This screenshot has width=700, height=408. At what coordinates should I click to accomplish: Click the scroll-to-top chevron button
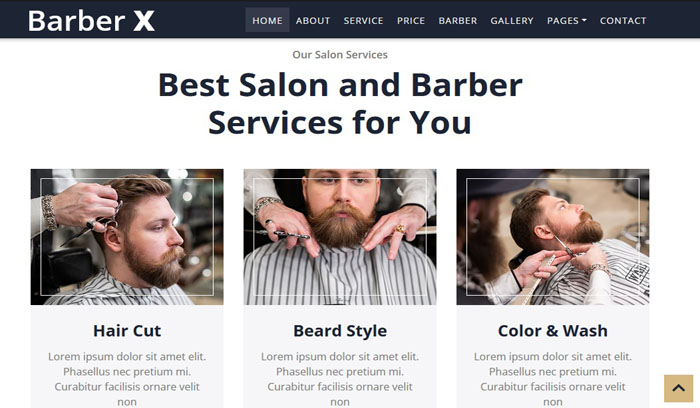click(x=678, y=388)
